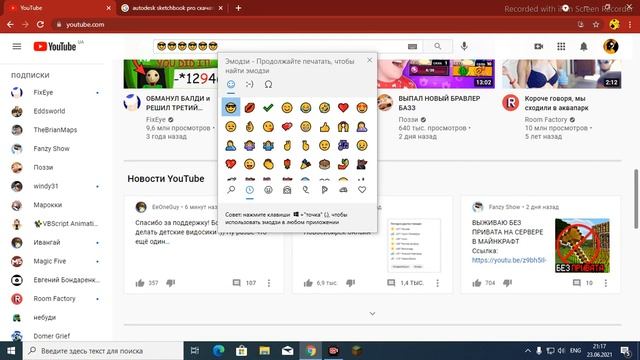Open more options on EeOneGuy post

tap(269, 283)
